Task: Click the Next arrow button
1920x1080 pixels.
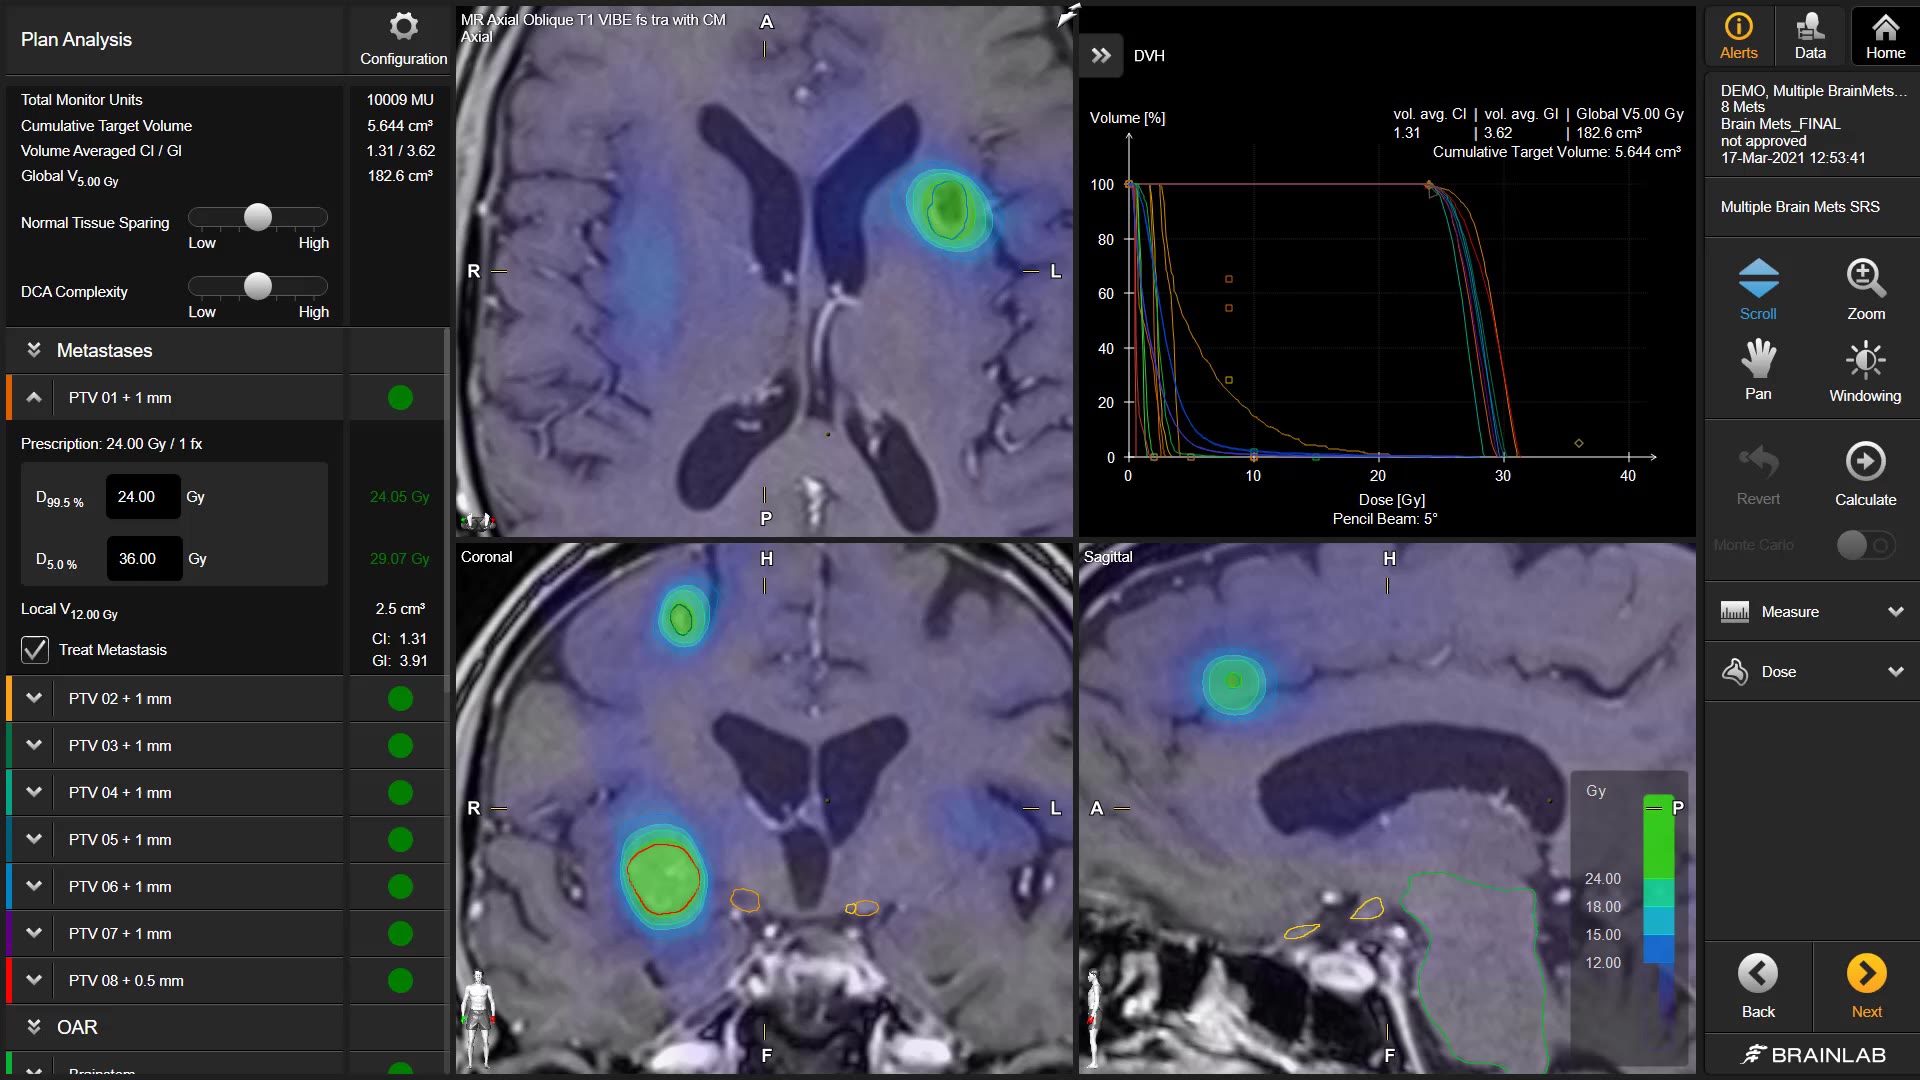Action: (x=1866, y=973)
